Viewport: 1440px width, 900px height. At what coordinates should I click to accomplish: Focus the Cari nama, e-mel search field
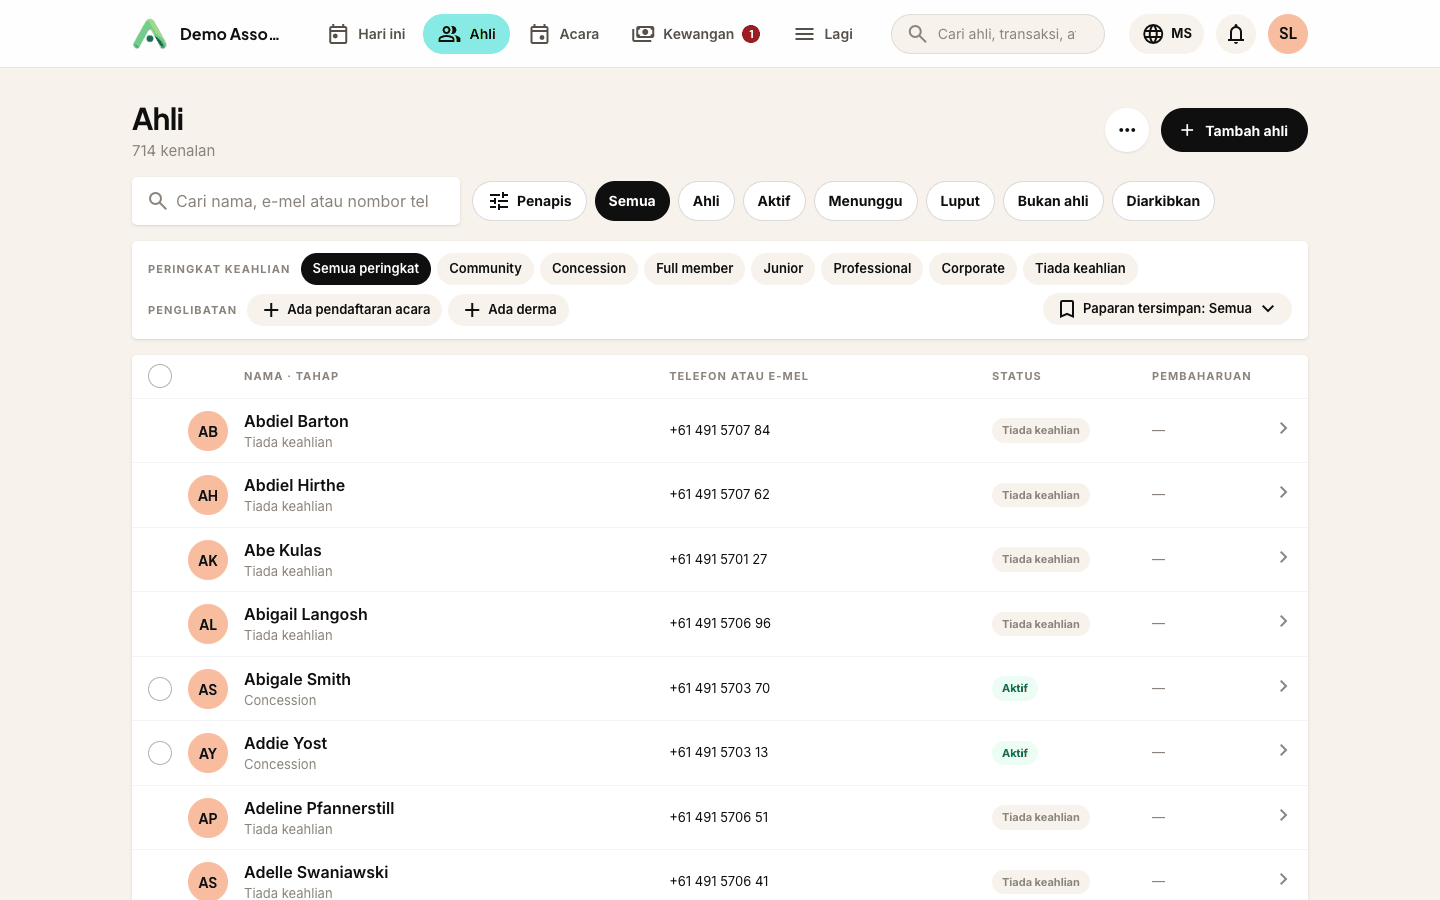[296, 201]
